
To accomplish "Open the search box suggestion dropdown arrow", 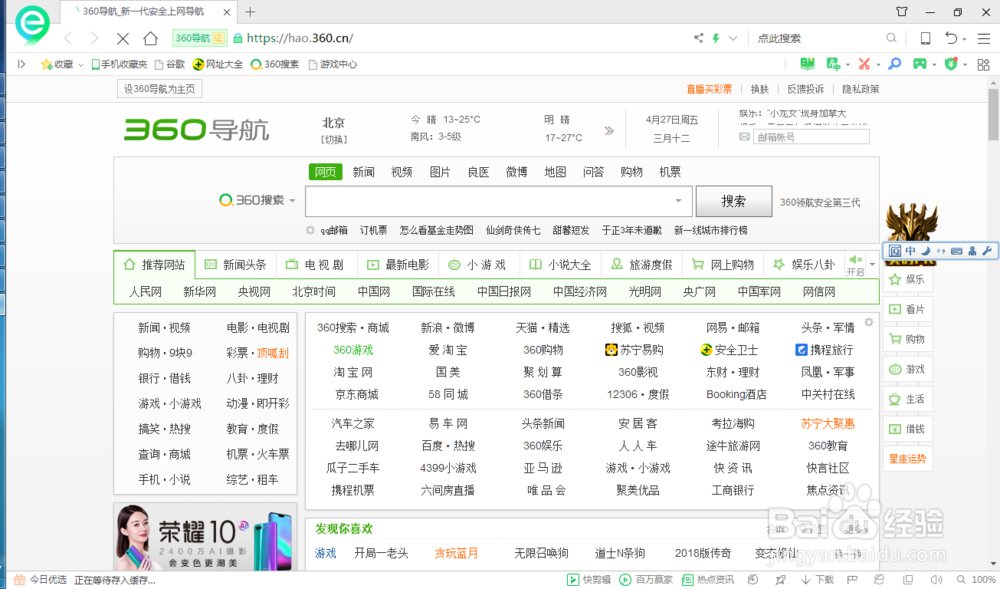I will [679, 201].
